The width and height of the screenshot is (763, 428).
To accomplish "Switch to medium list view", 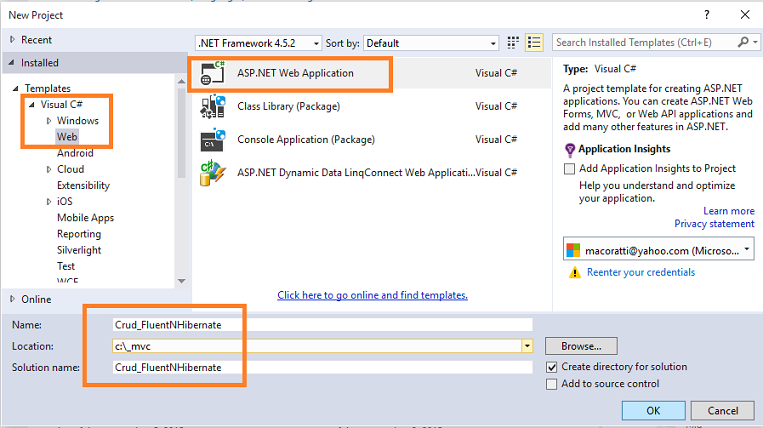I will click(534, 43).
